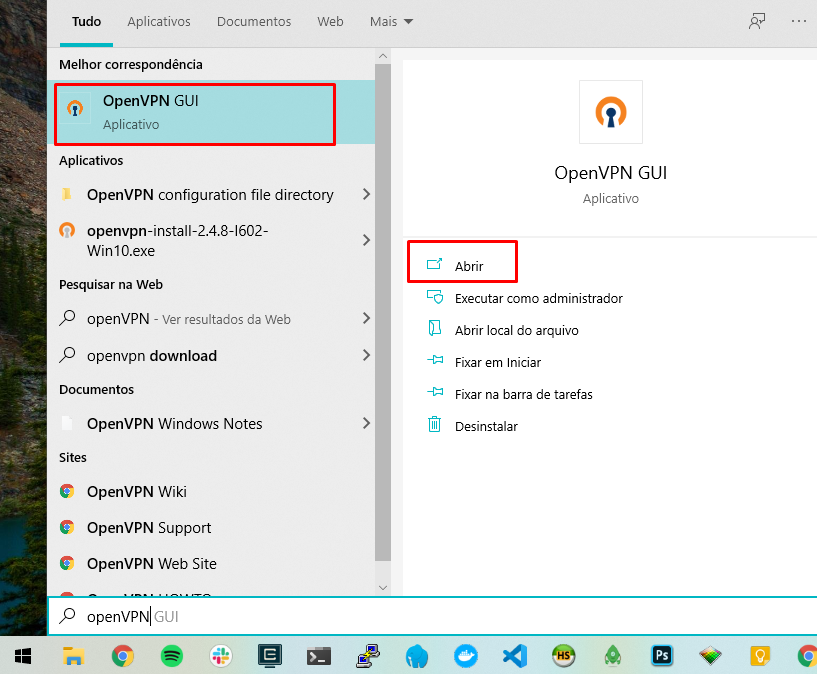Expand arrow for OpenVPN Windows Notes
Image resolution: width=817 pixels, height=674 pixels.
[x=366, y=423]
